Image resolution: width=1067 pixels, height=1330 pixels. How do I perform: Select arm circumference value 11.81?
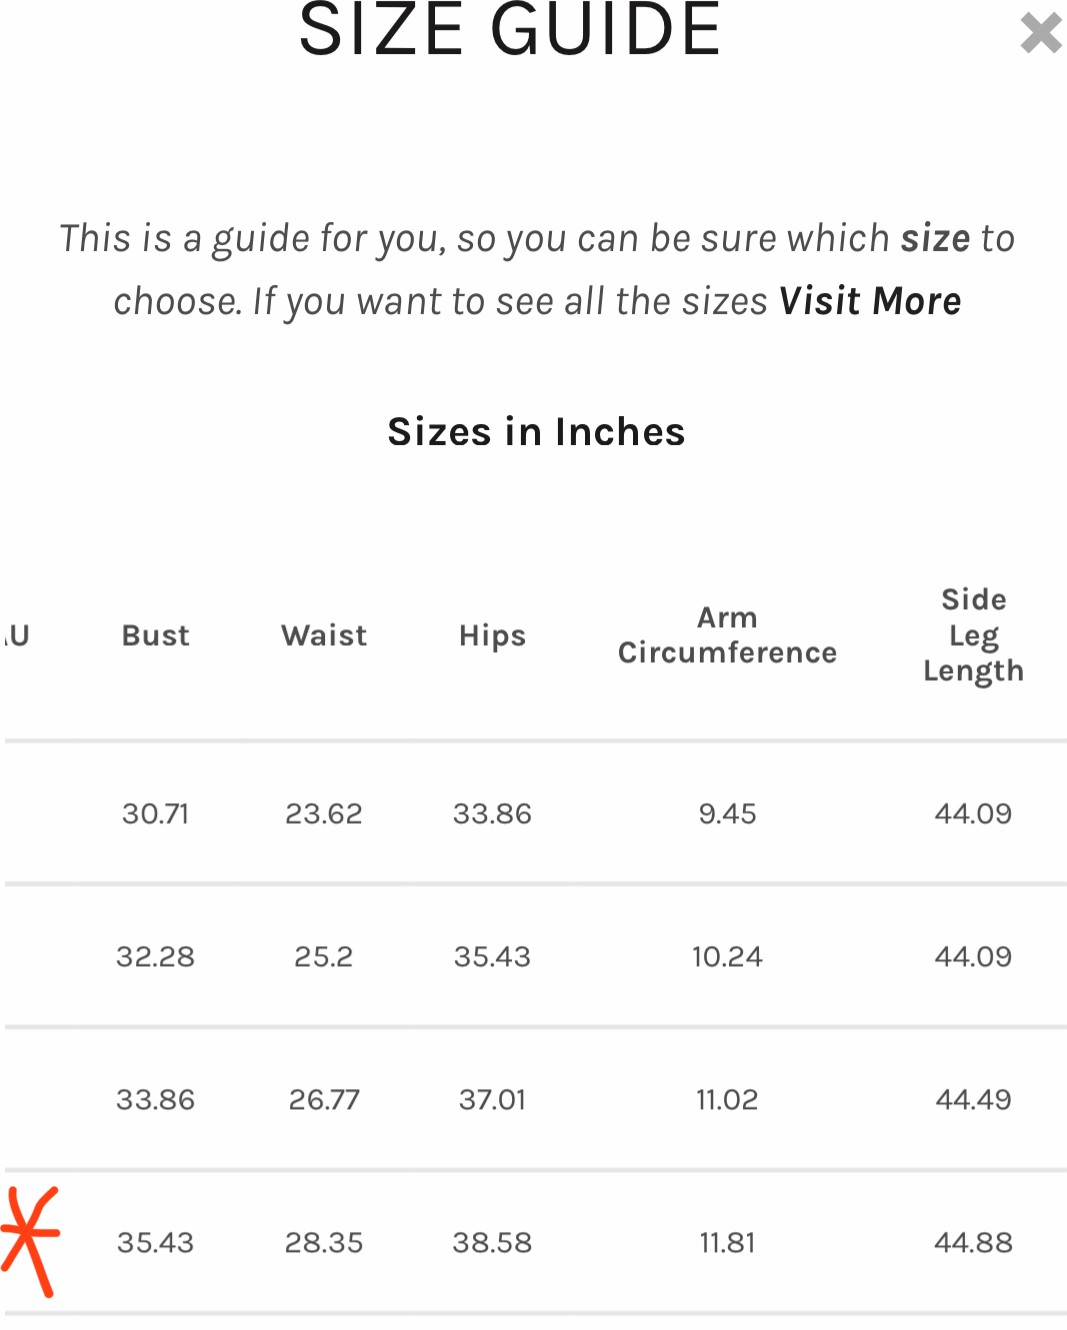pos(728,1243)
